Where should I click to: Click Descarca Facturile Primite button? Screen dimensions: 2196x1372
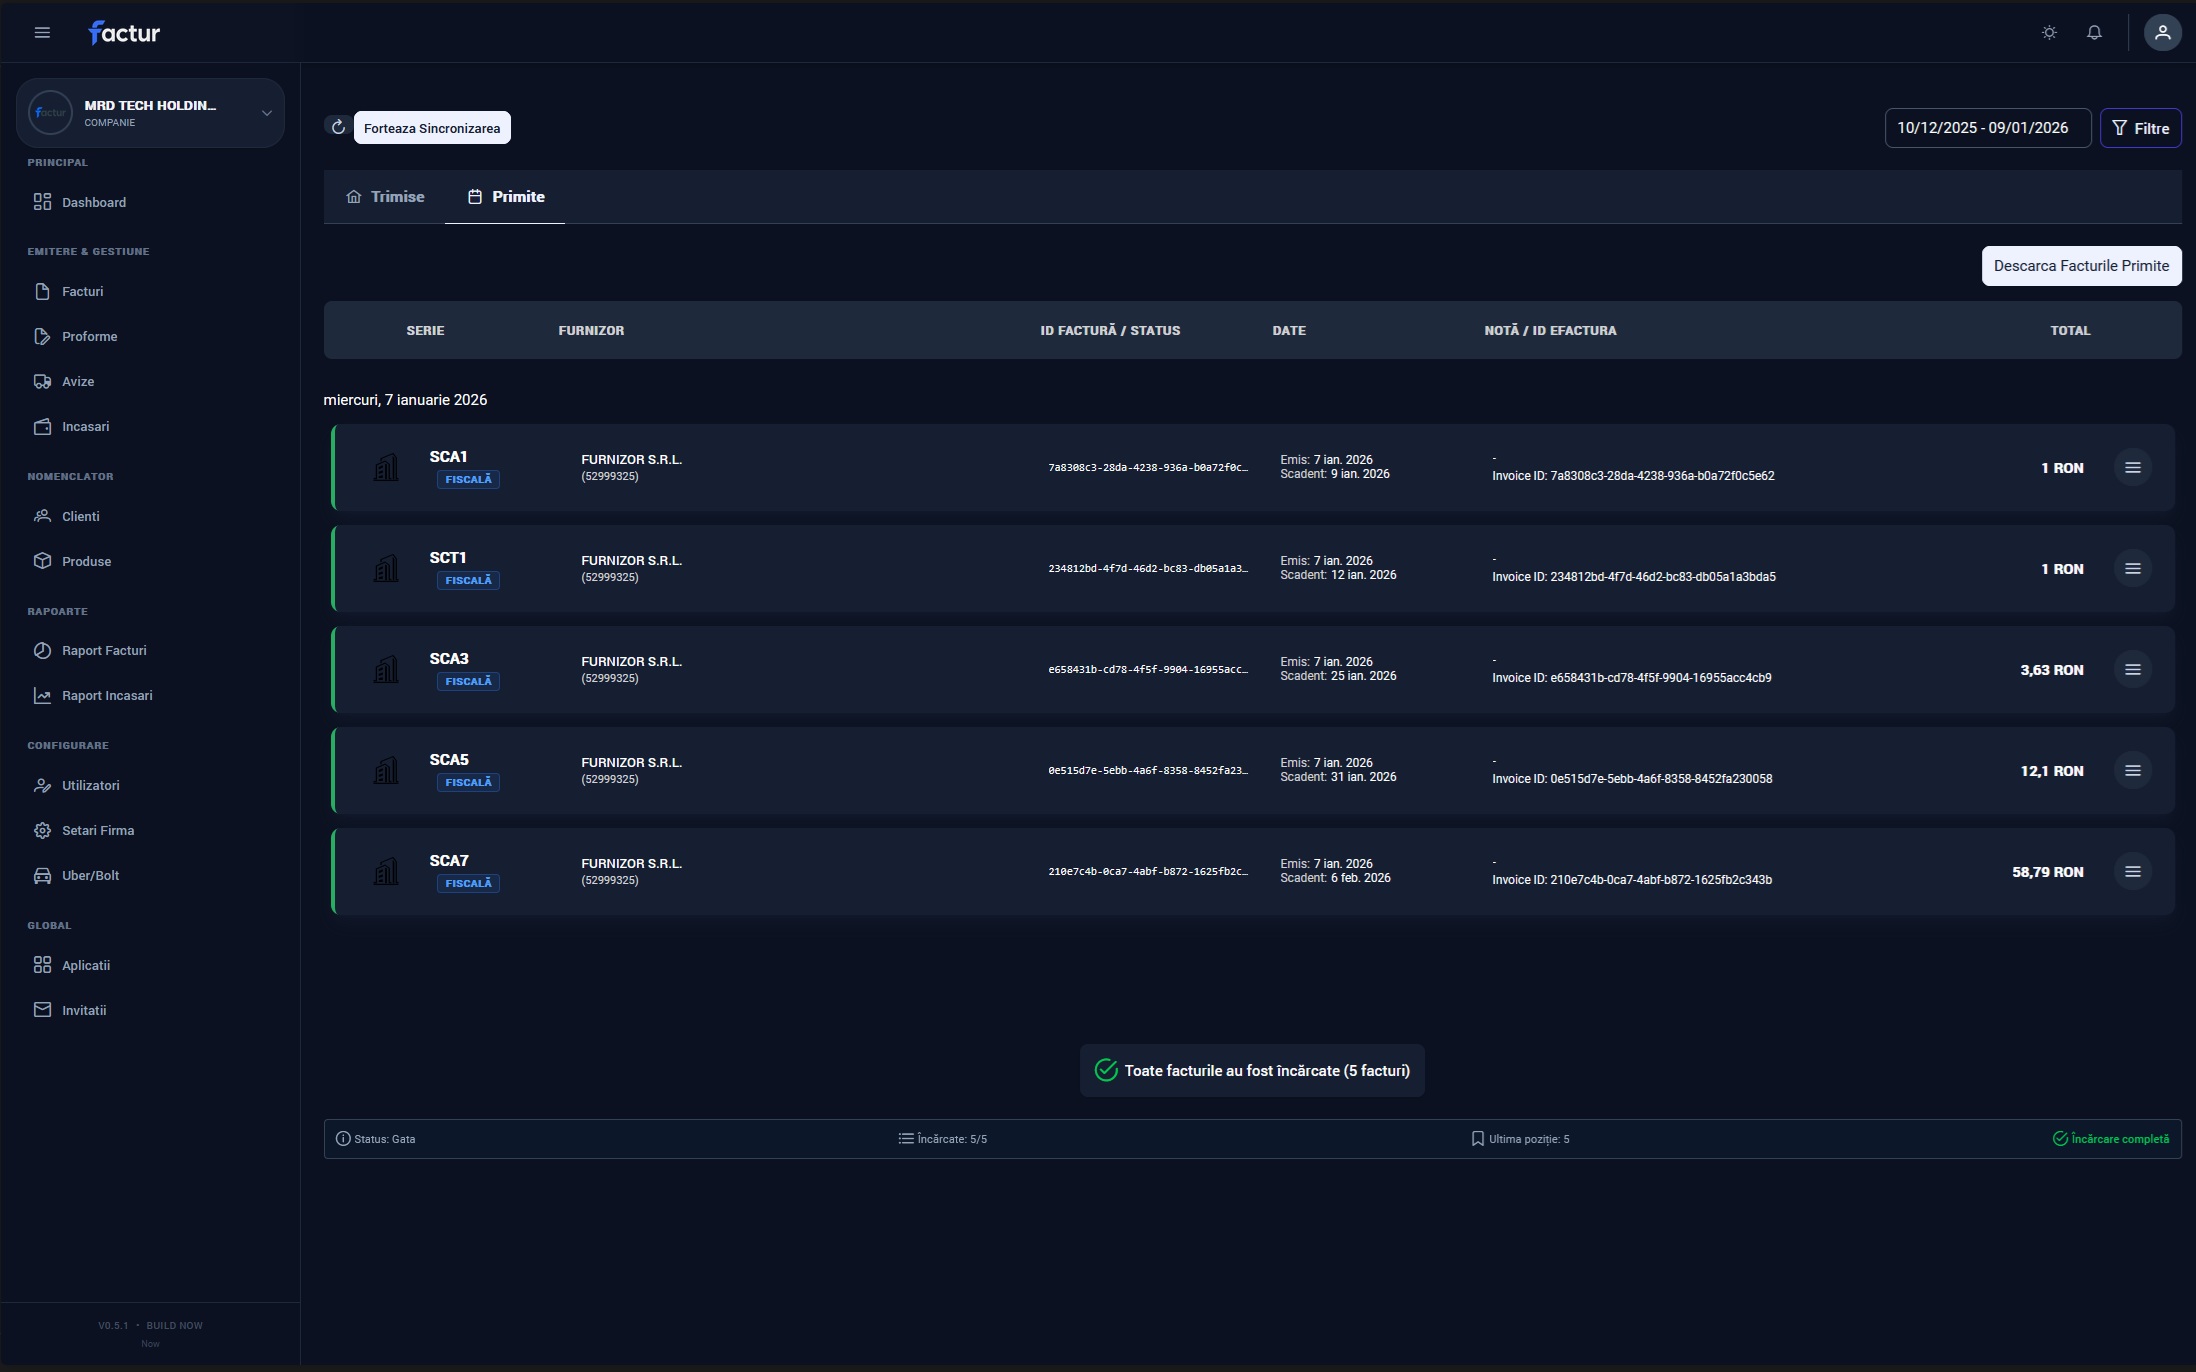click(2081, 266)
